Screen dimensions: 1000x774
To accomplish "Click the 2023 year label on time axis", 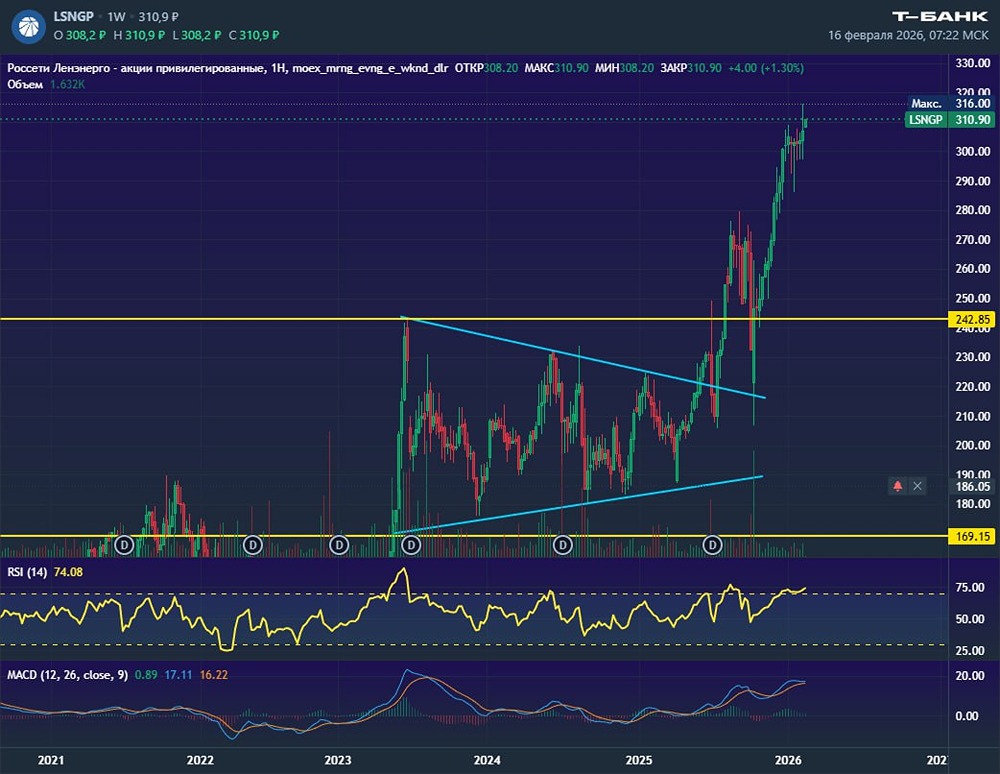I will coord(337,761).
